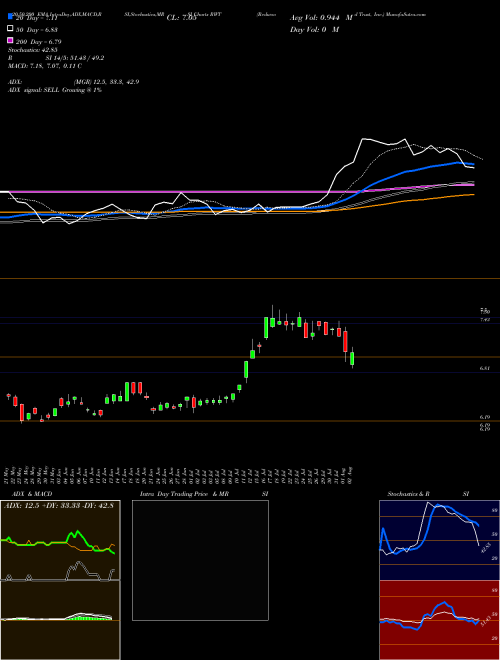
Task: Click the 7.42 price axis label
Action: 484,320
